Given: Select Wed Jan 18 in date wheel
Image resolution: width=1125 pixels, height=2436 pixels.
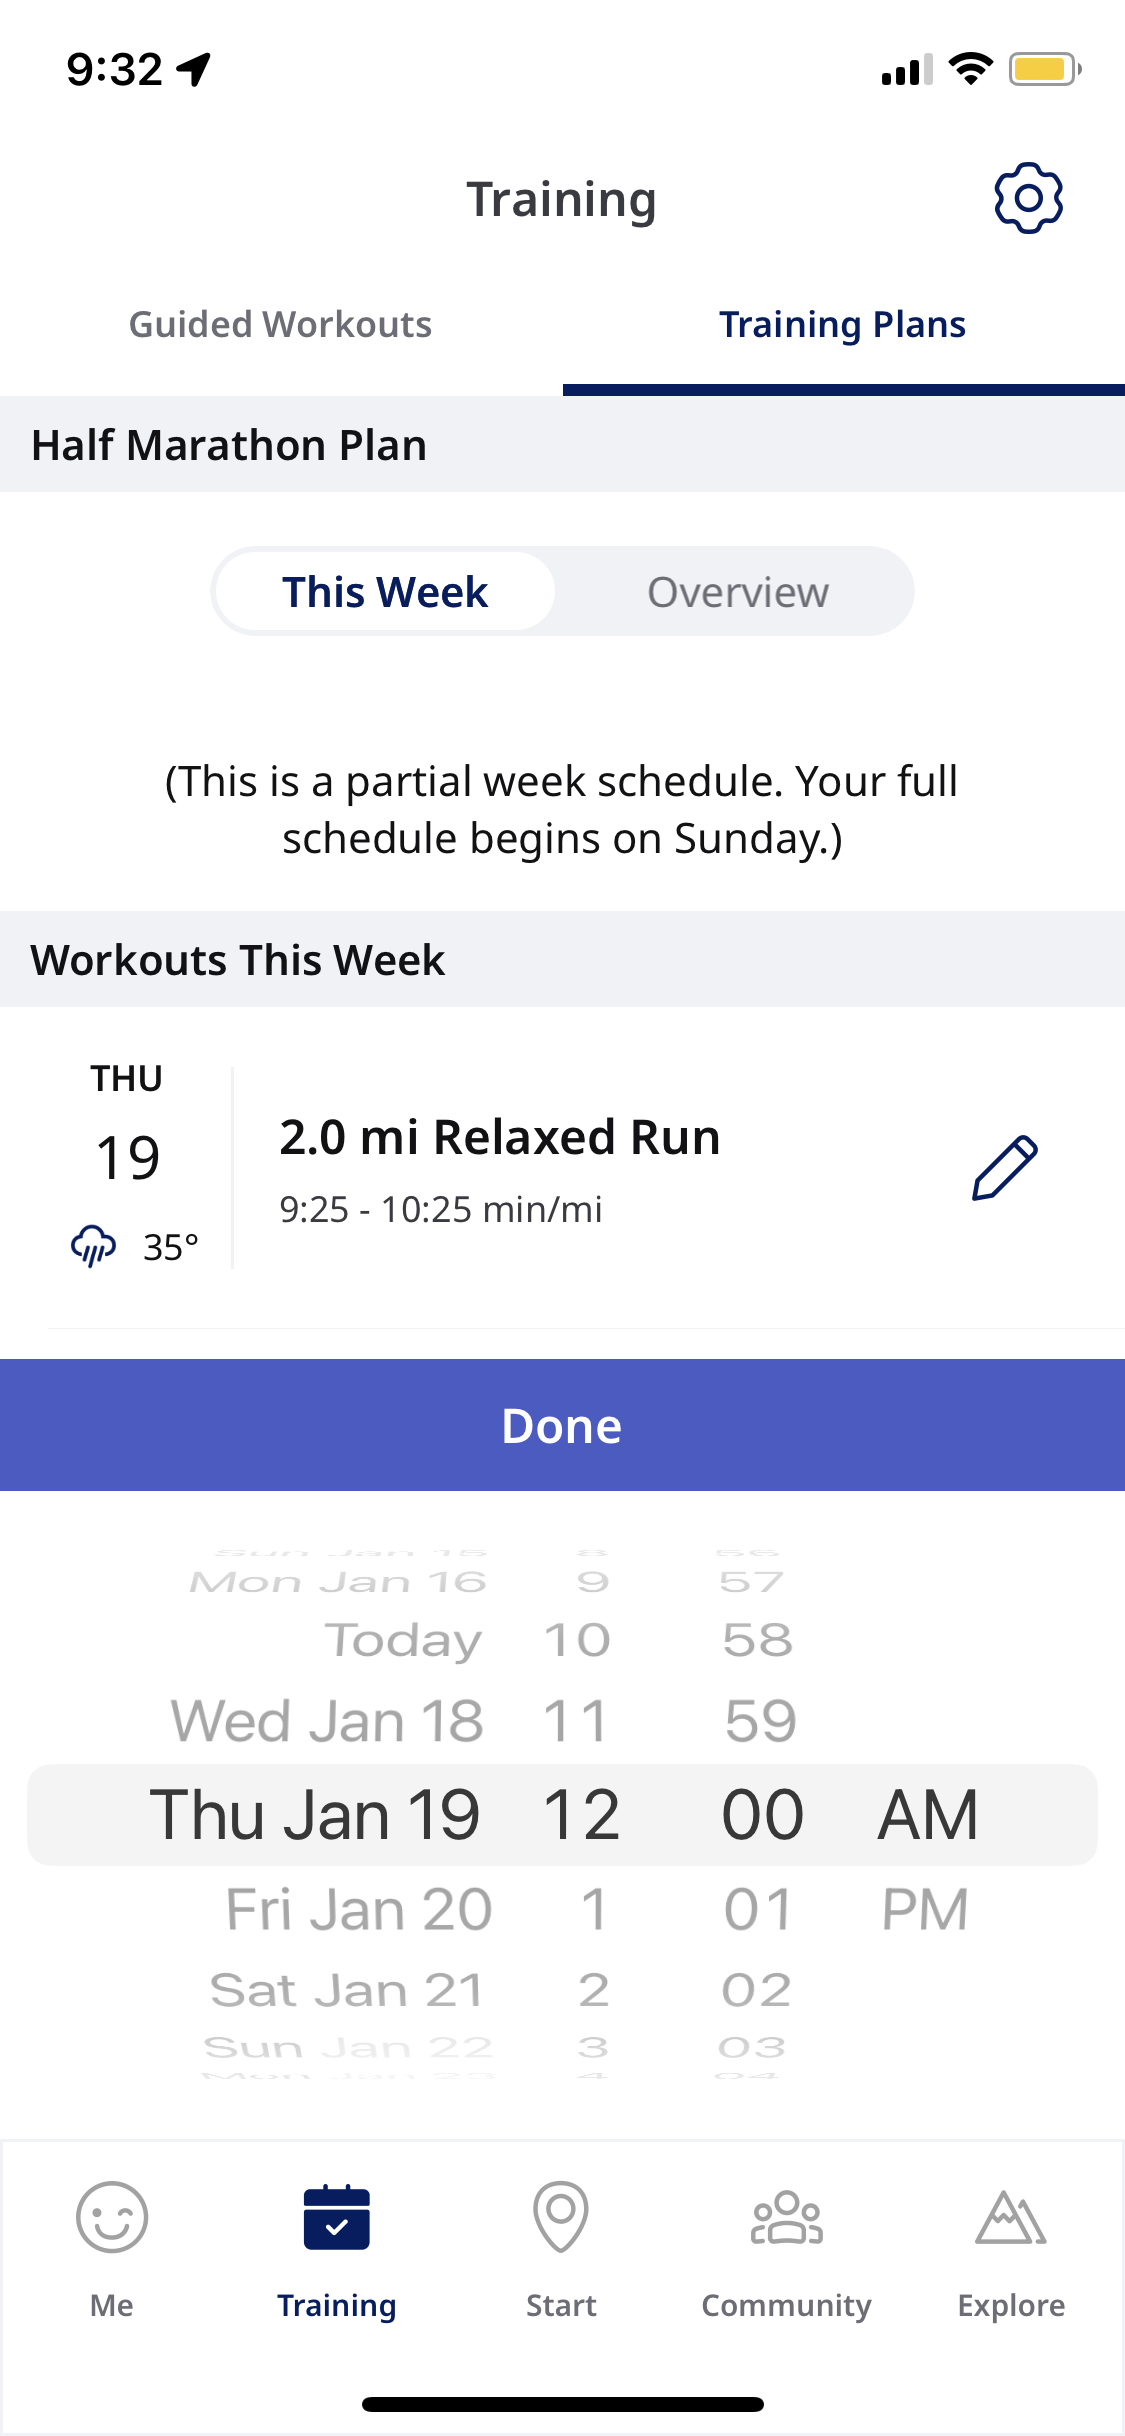Looking at the screenshot, I should coord(328,1721).
